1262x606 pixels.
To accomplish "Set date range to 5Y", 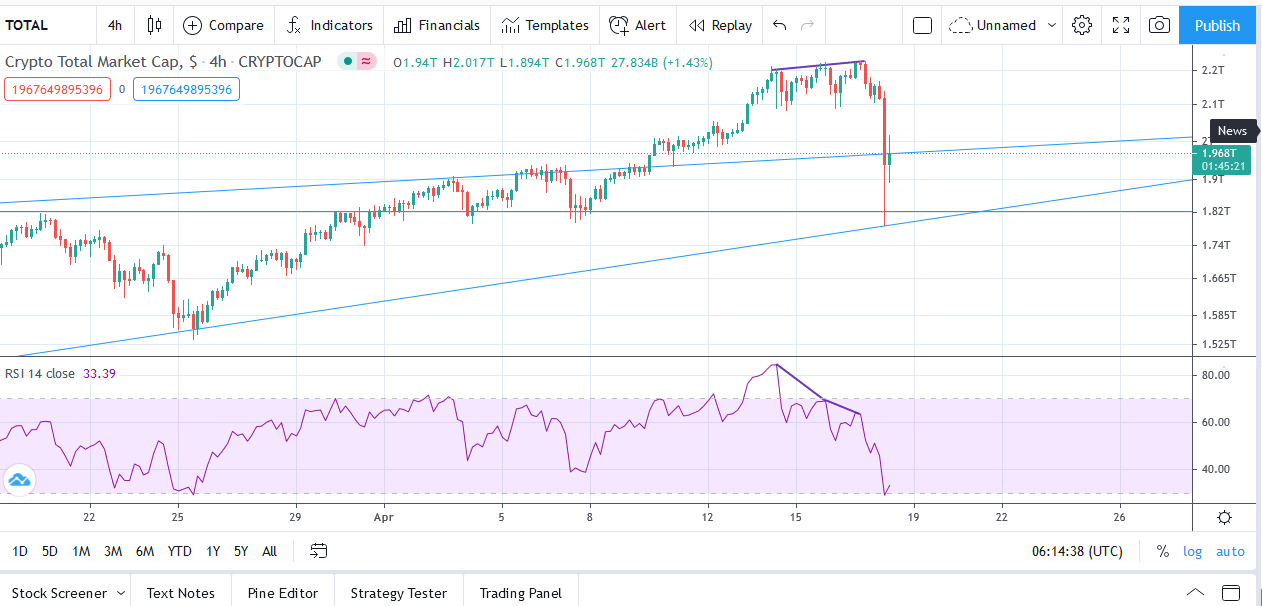I will pos(241,551).
